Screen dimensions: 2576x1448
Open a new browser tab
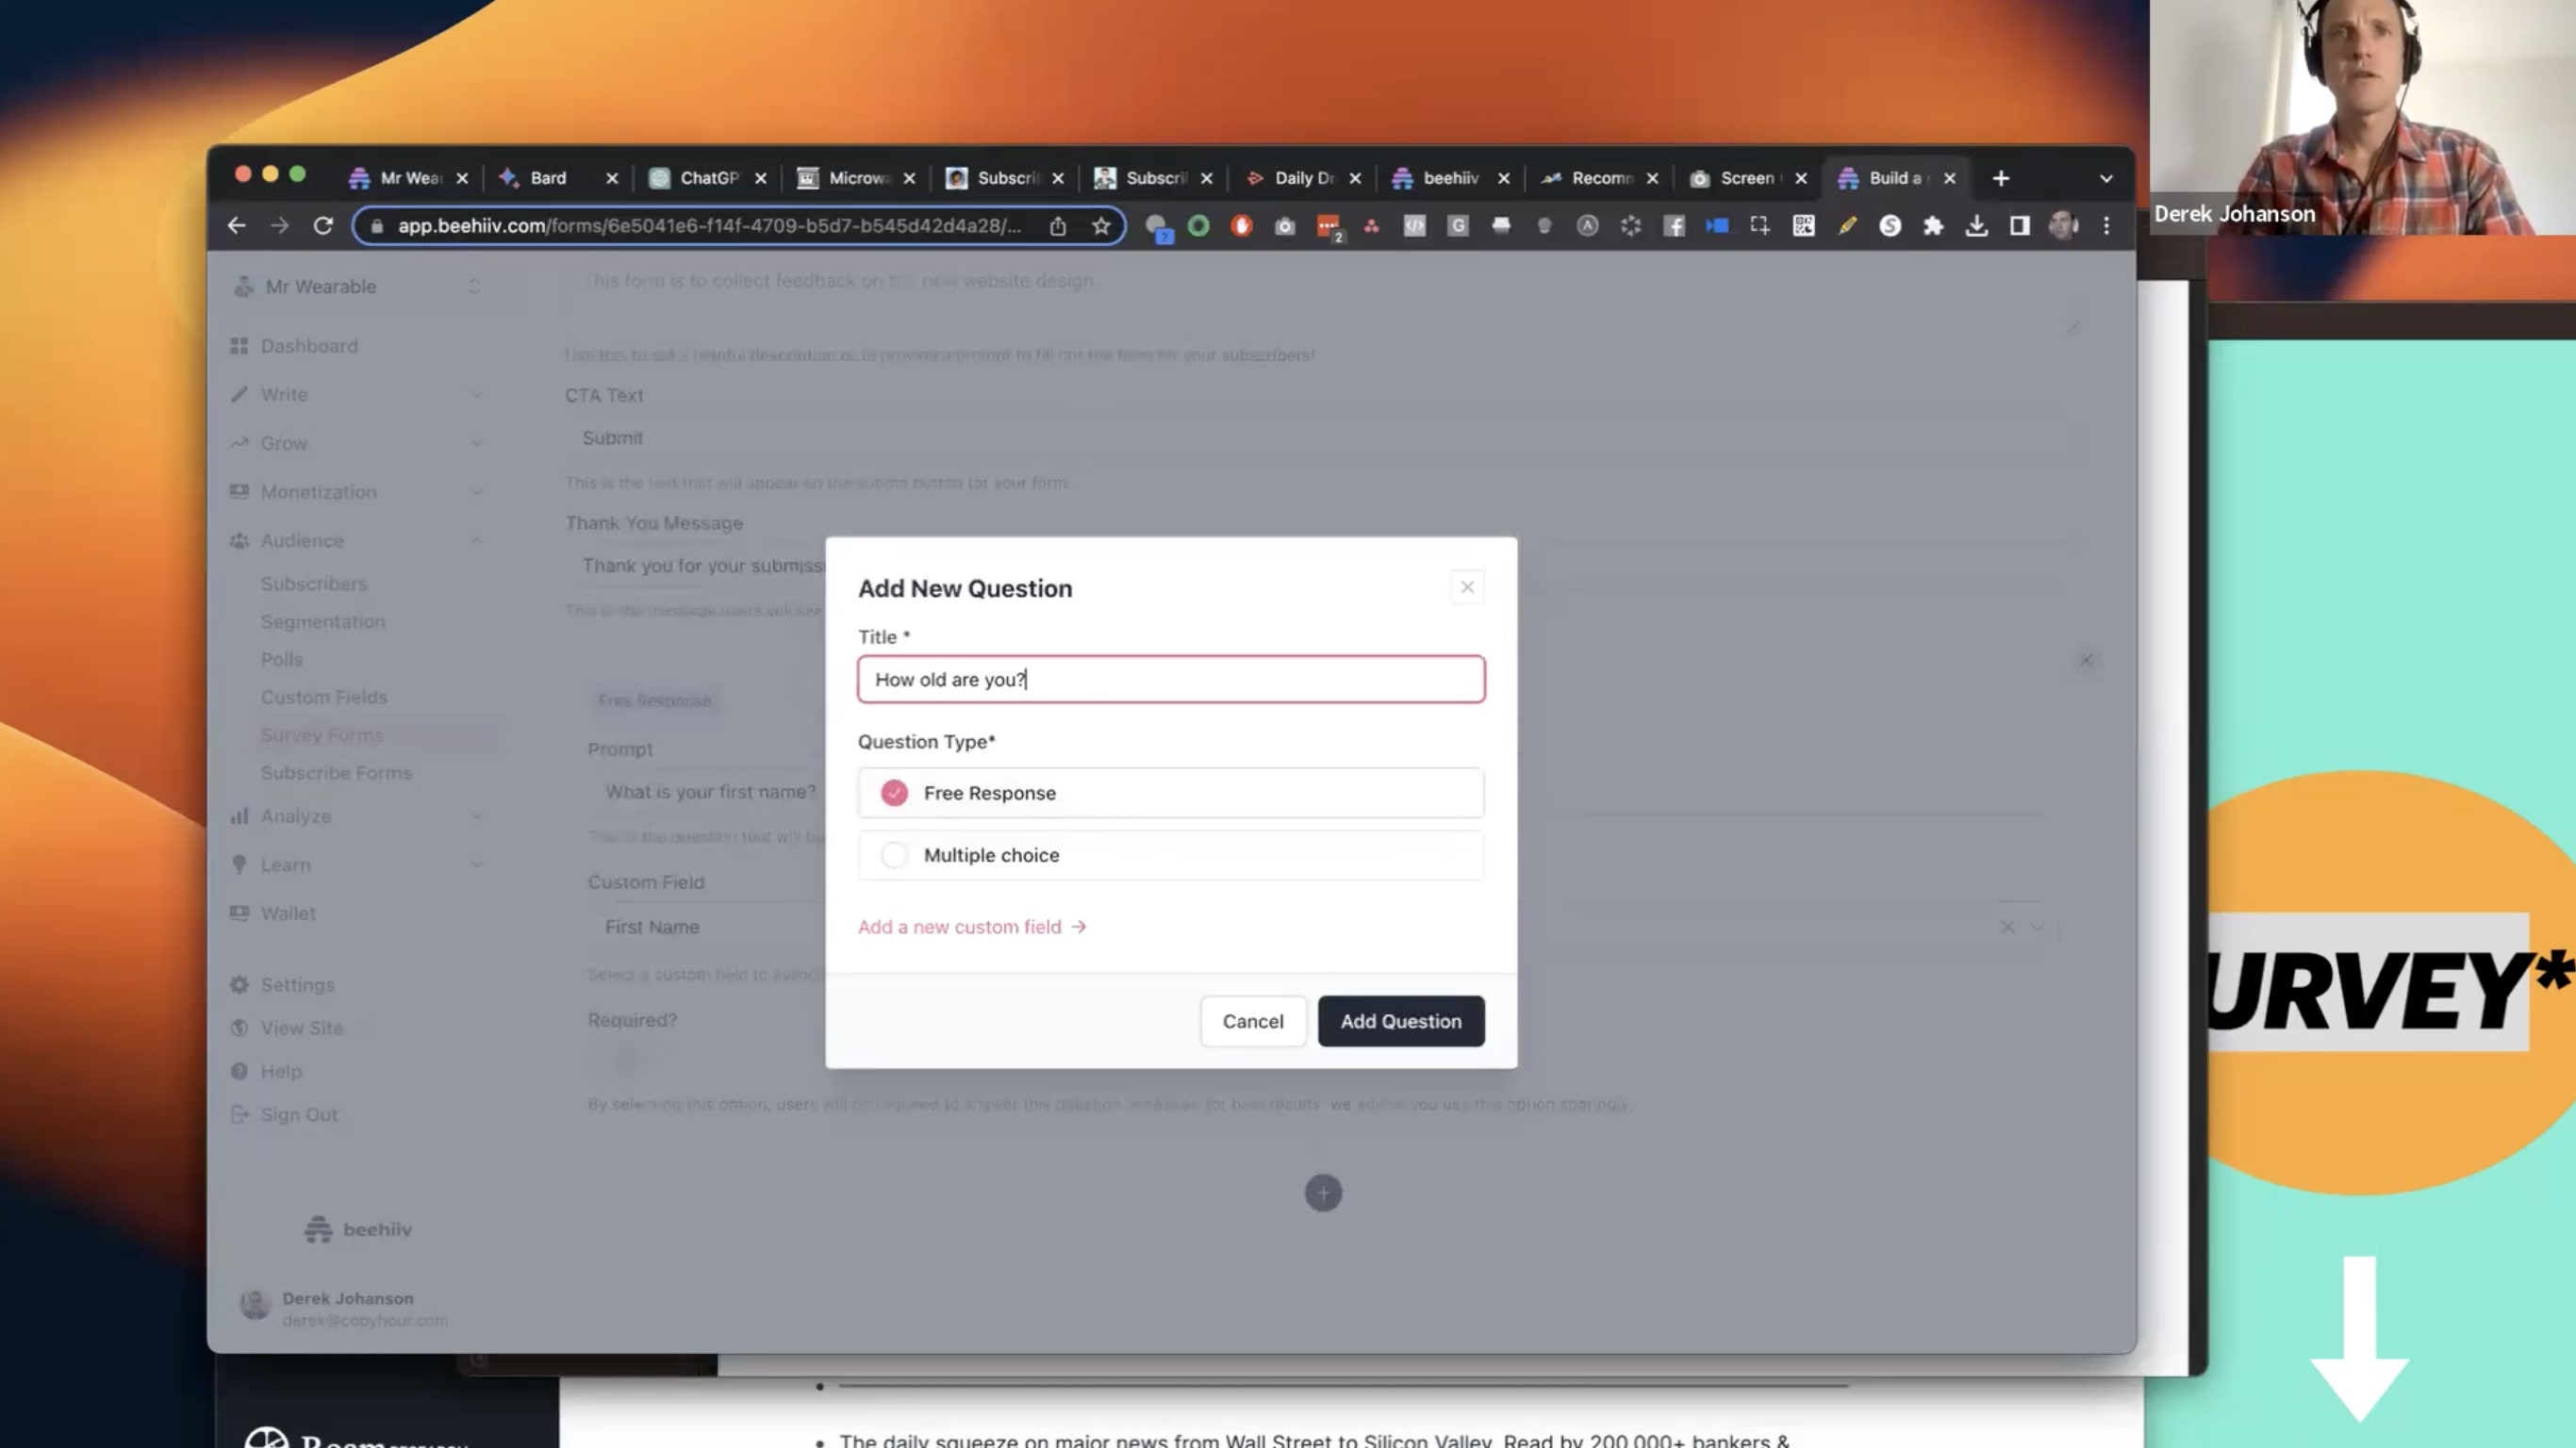point(2000,178)
